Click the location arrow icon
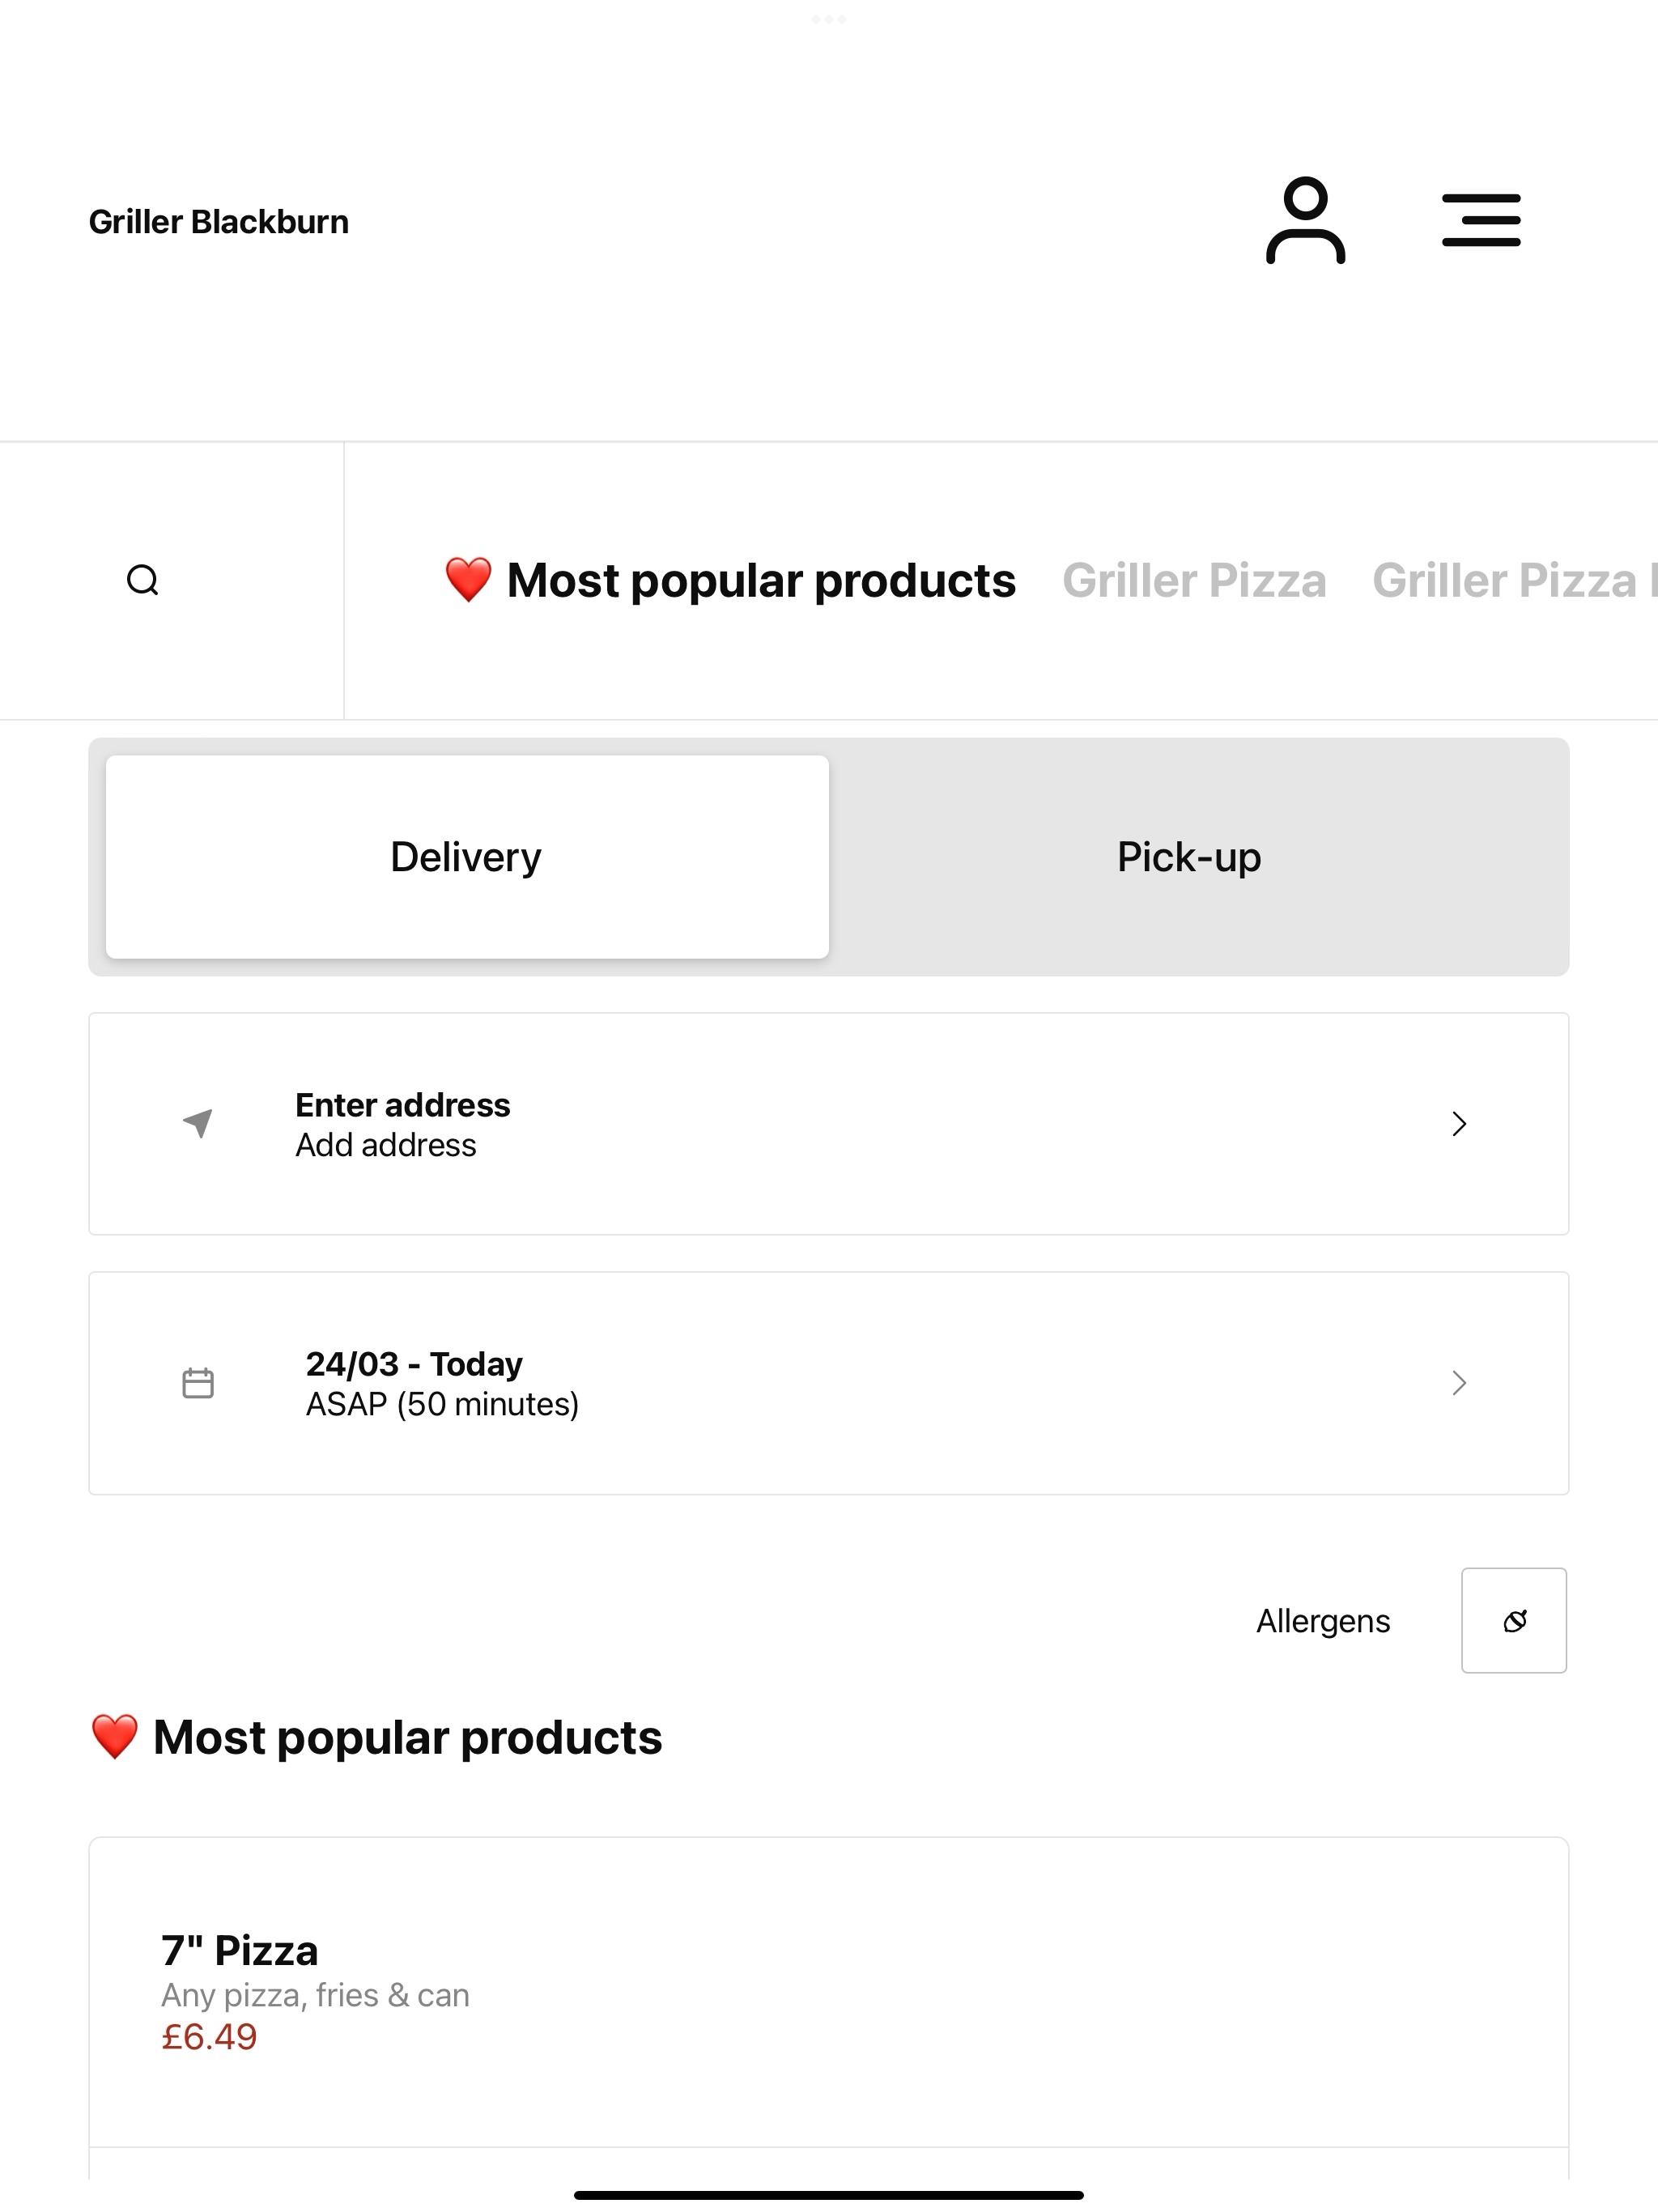 pos(198,1123)
